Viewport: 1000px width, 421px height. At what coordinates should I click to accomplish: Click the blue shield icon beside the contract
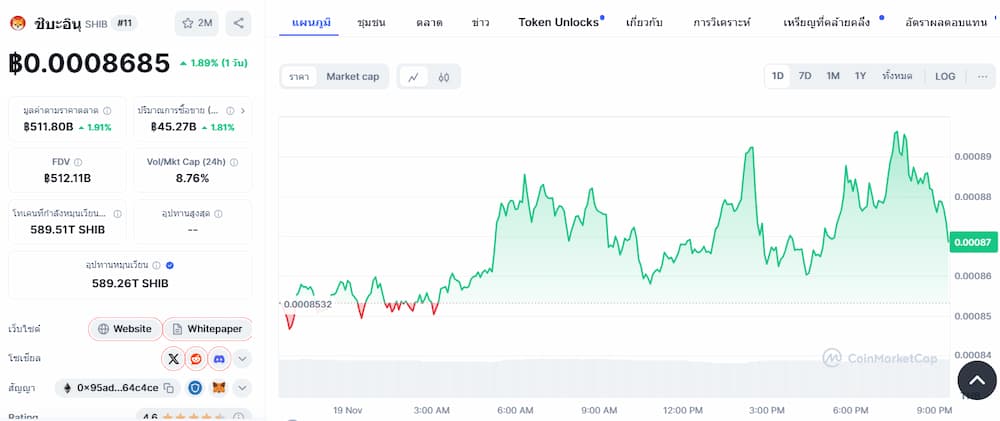(195, 387)
